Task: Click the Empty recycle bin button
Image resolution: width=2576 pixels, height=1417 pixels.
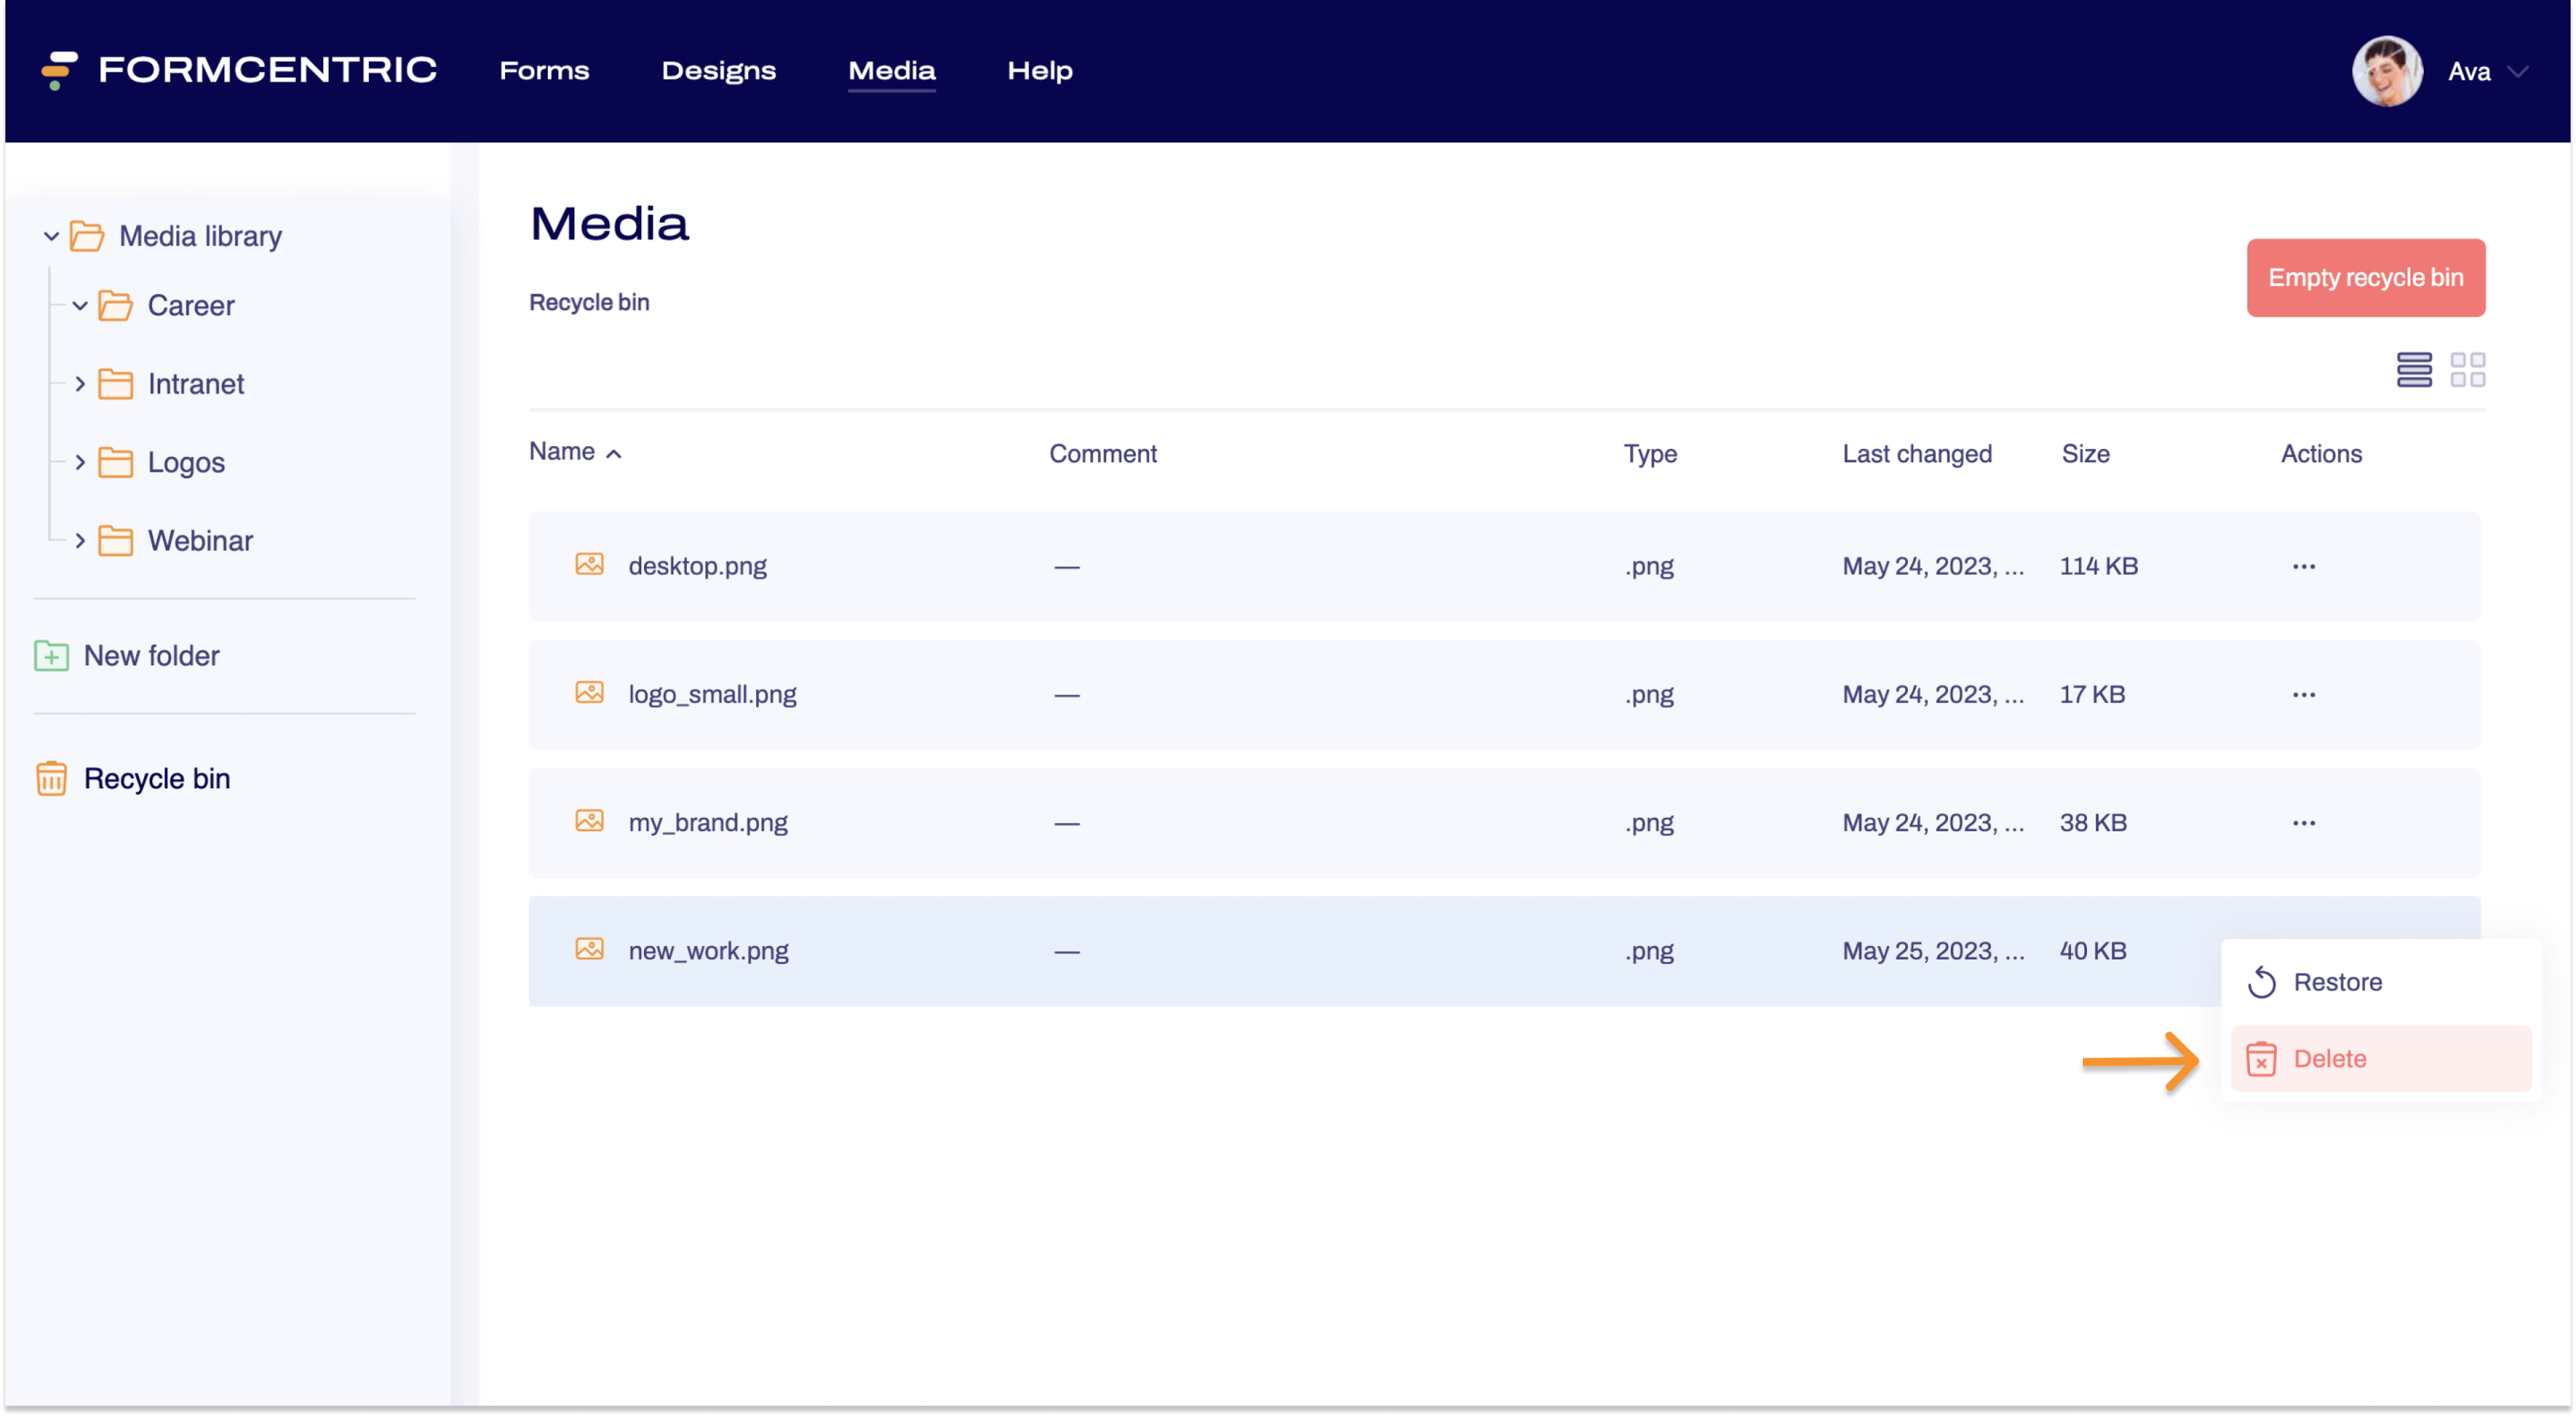Action: 2365,278
